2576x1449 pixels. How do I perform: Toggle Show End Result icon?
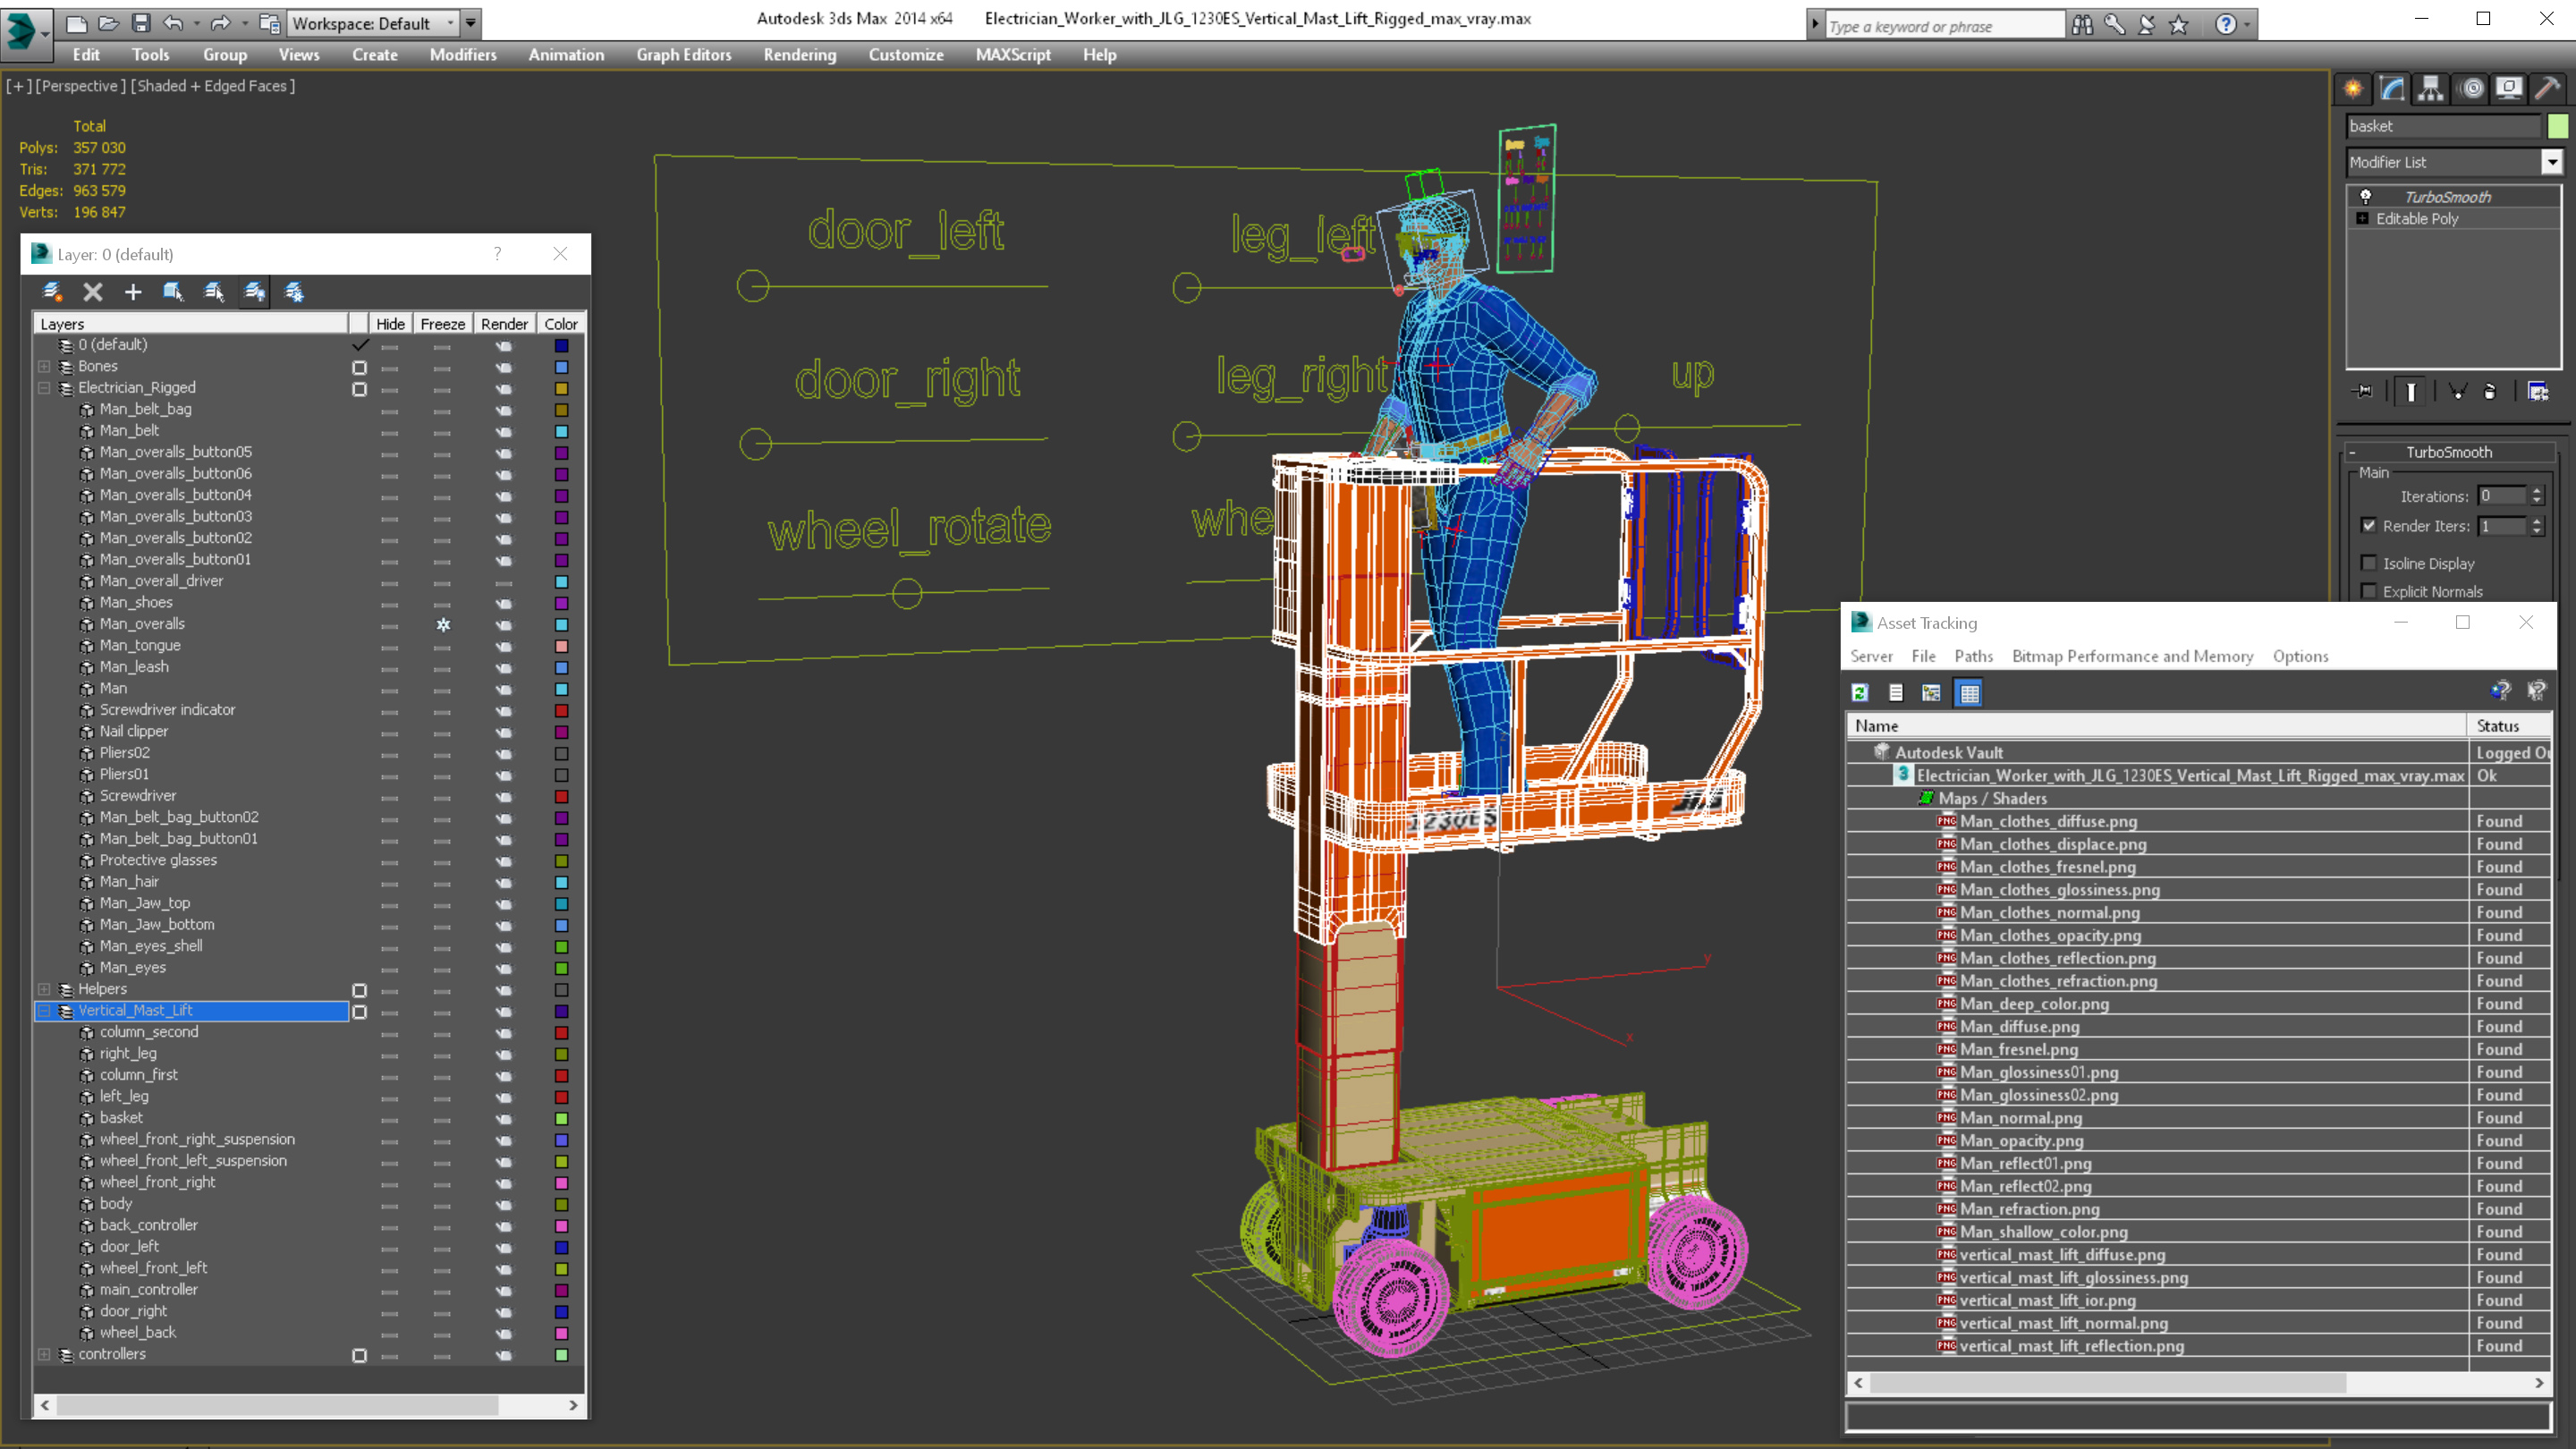(2411, 391)
